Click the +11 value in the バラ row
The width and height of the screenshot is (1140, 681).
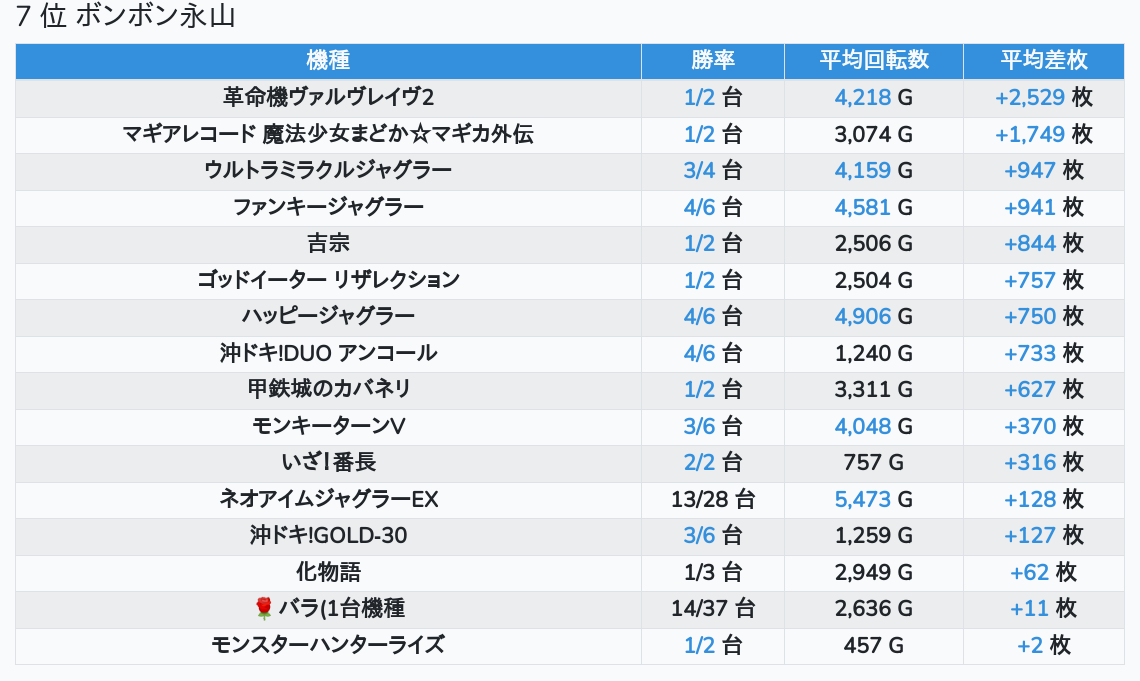(x=1029, y=609)
